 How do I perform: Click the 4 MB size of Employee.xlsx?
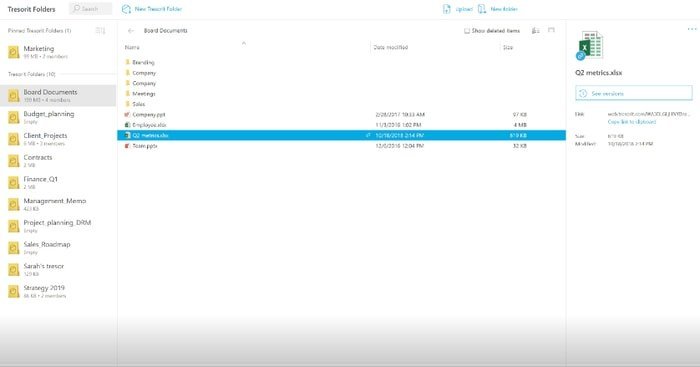[x=520, y=125]
